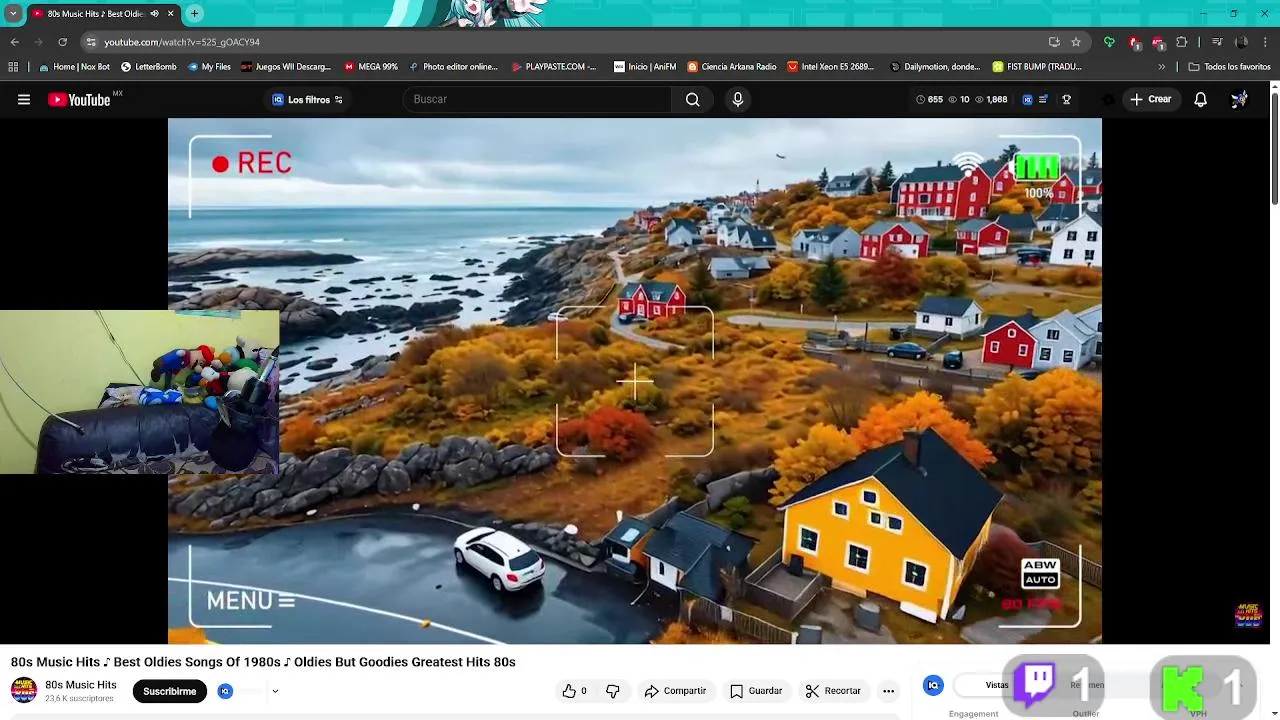Open the vidIQ trophy icon in header
The image size is (1280, 720).
1066,99
